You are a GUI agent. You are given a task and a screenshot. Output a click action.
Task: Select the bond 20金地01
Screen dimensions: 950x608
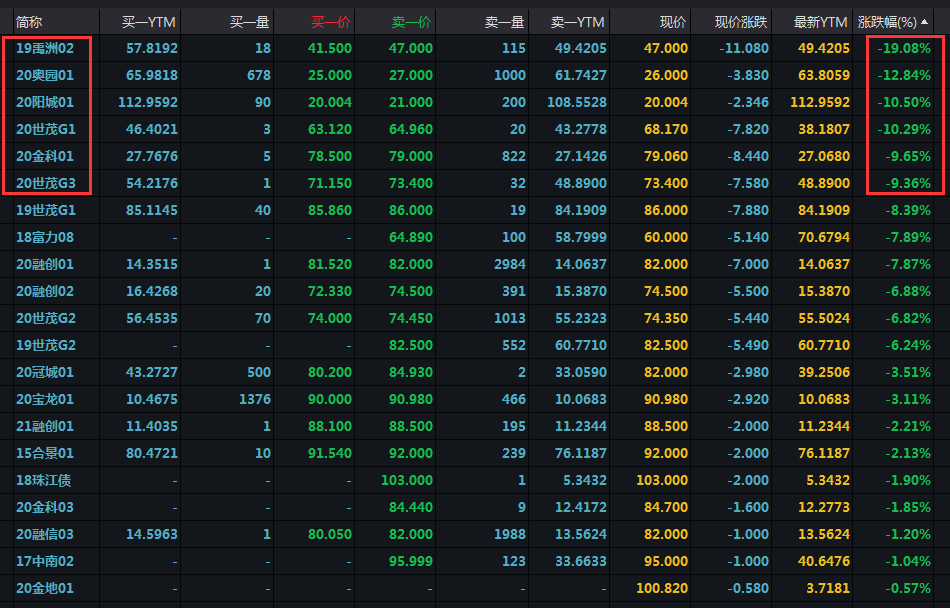(x=45, y=588)
